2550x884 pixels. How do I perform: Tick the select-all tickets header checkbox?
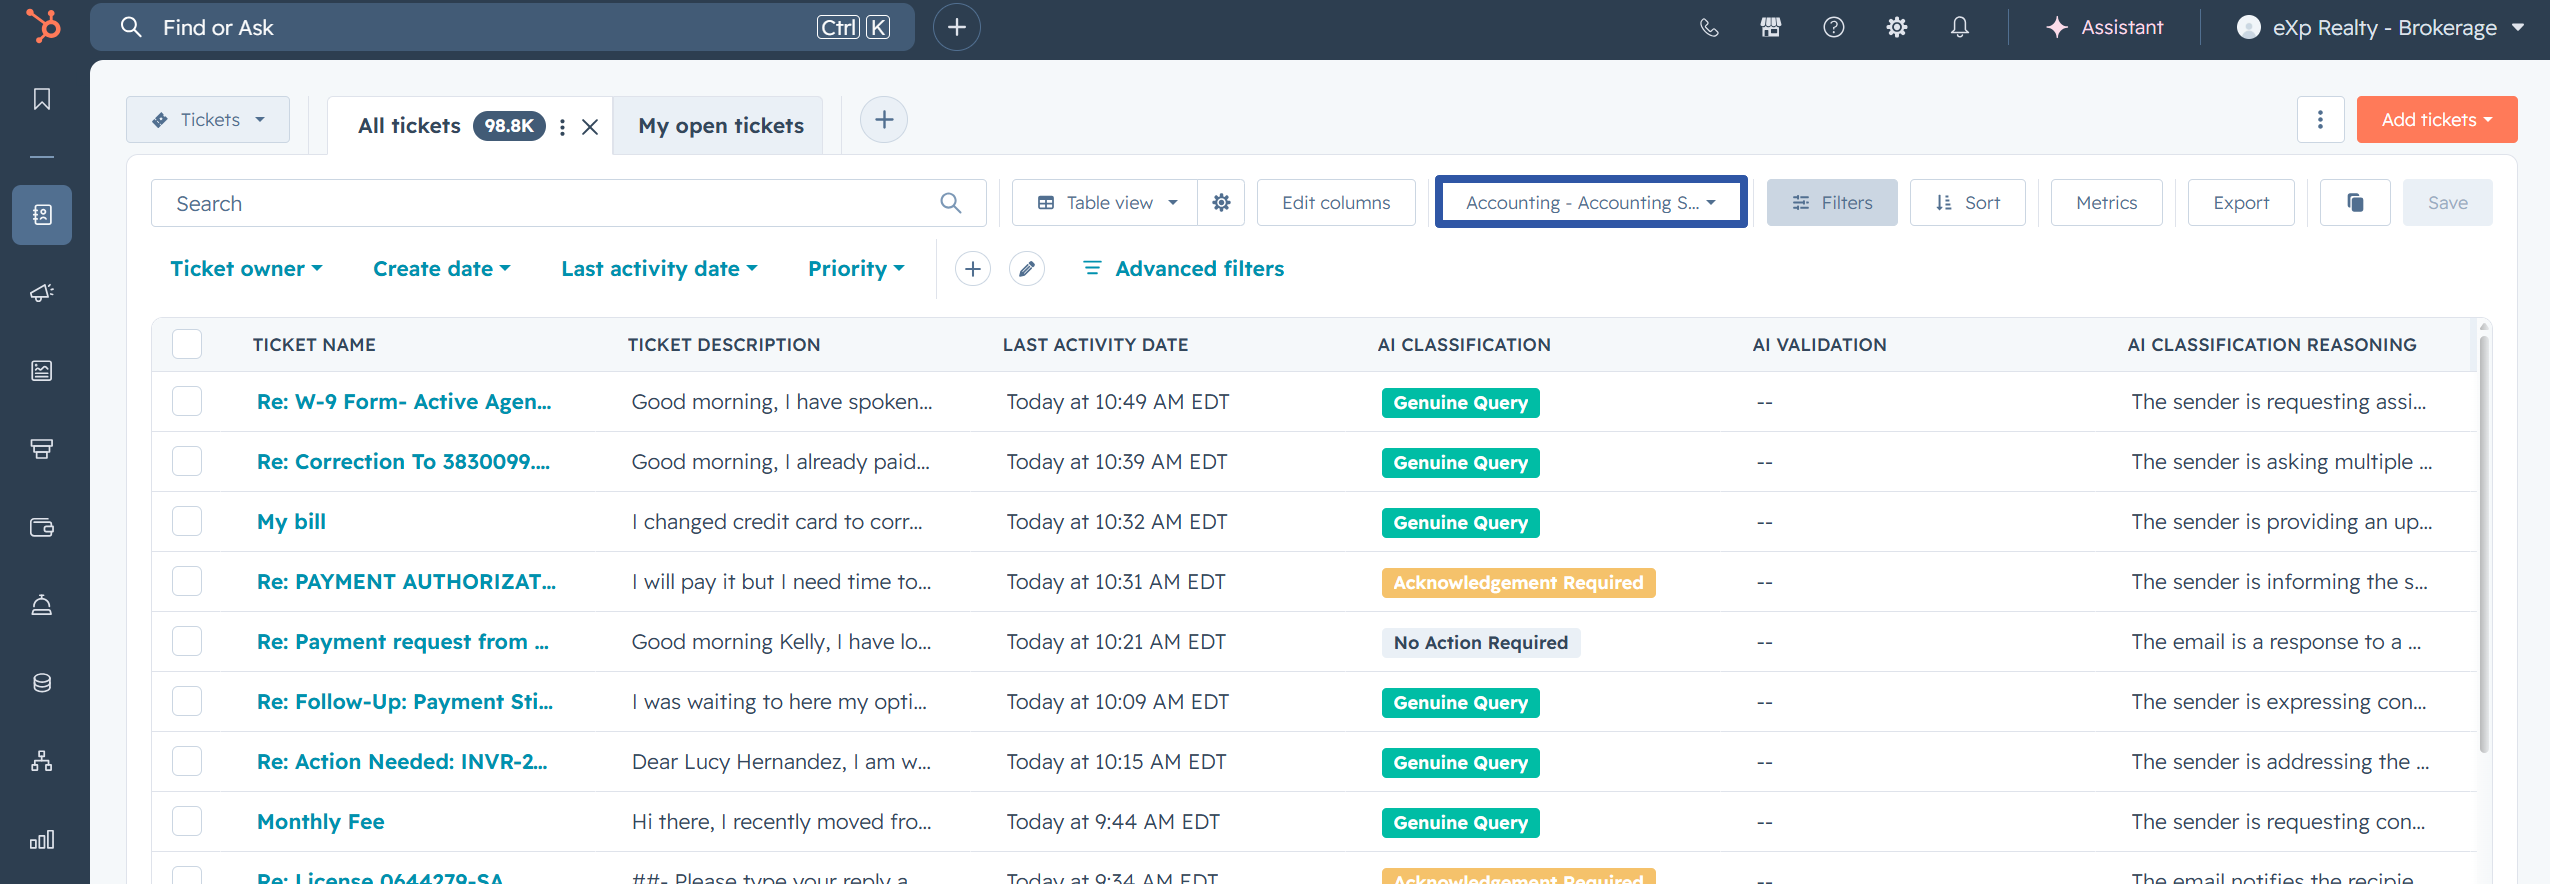[x=187, y=344]
